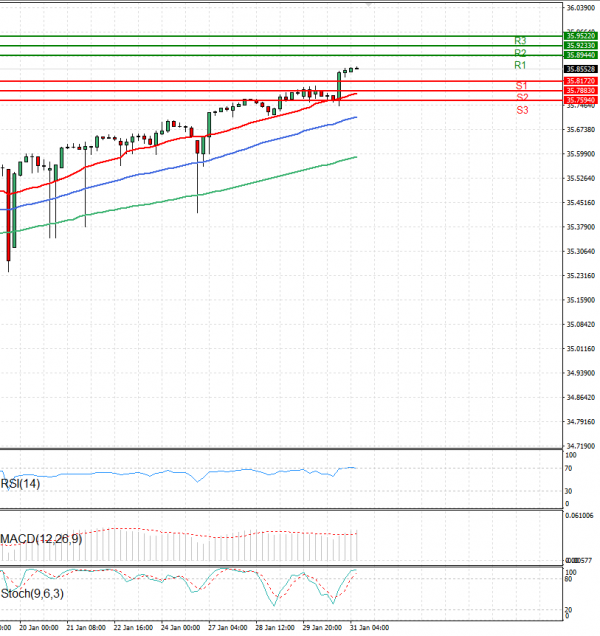Click the 70 level on RSI scale
The height and width of the screenshot is (636, 600).
tap(569, 468)
